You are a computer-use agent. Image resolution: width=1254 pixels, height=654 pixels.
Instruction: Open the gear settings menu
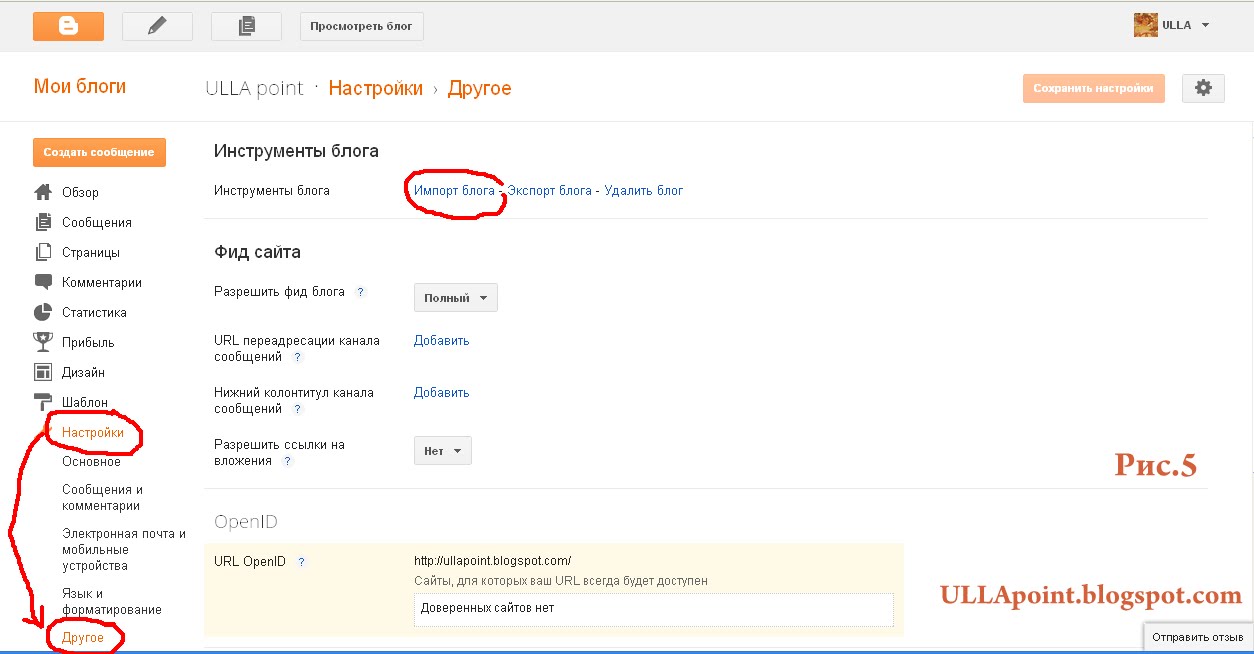tap(1203, 88)
